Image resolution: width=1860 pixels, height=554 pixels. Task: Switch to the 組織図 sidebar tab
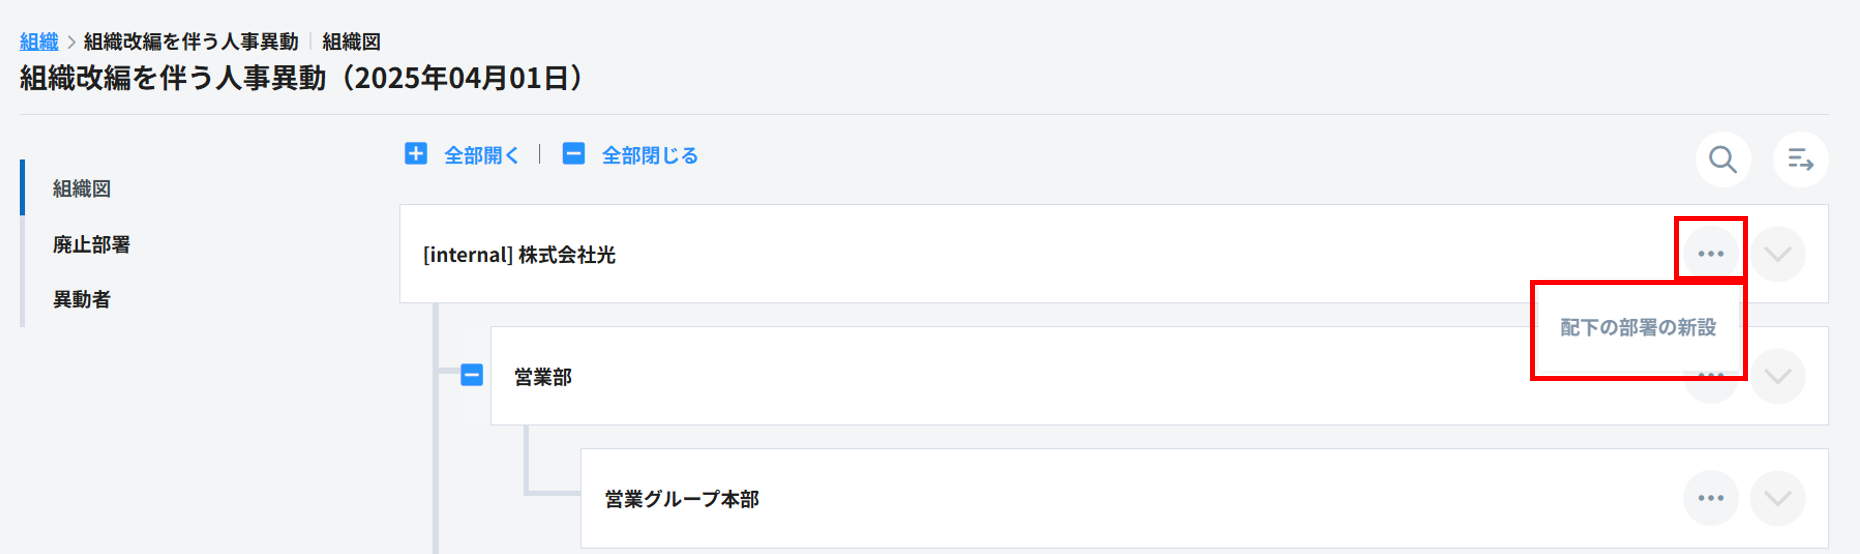pyautogui.click(x=82, y=189)
